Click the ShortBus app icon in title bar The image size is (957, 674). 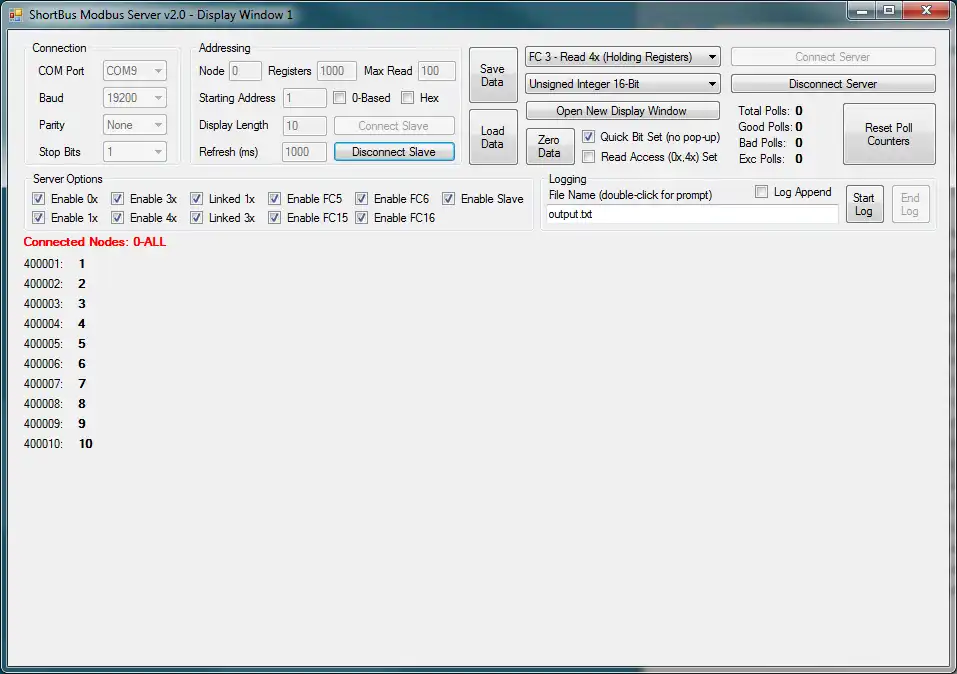(15, 14)
